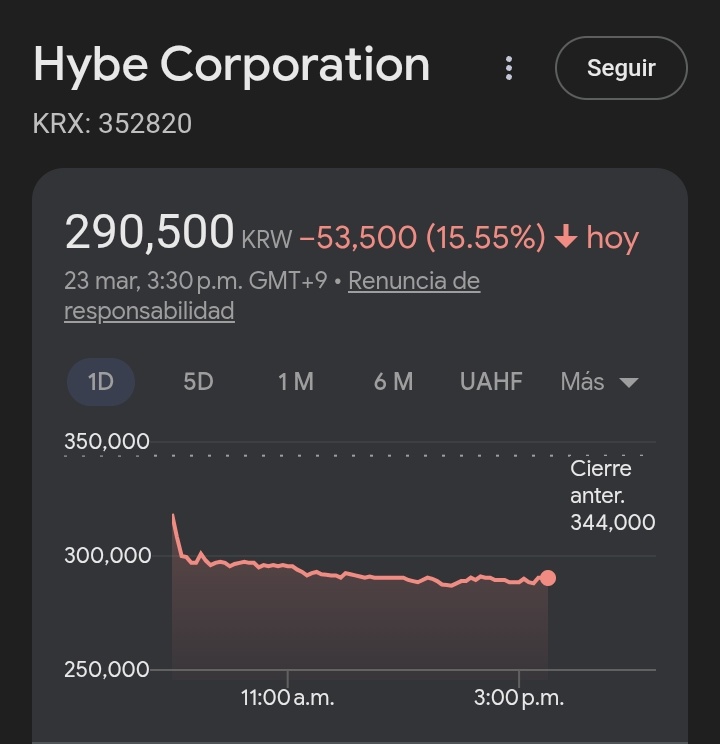The image size is (720, 744).
Task: Click the −53,500 (15.55%) change text
Action: (x=422, y=236)
